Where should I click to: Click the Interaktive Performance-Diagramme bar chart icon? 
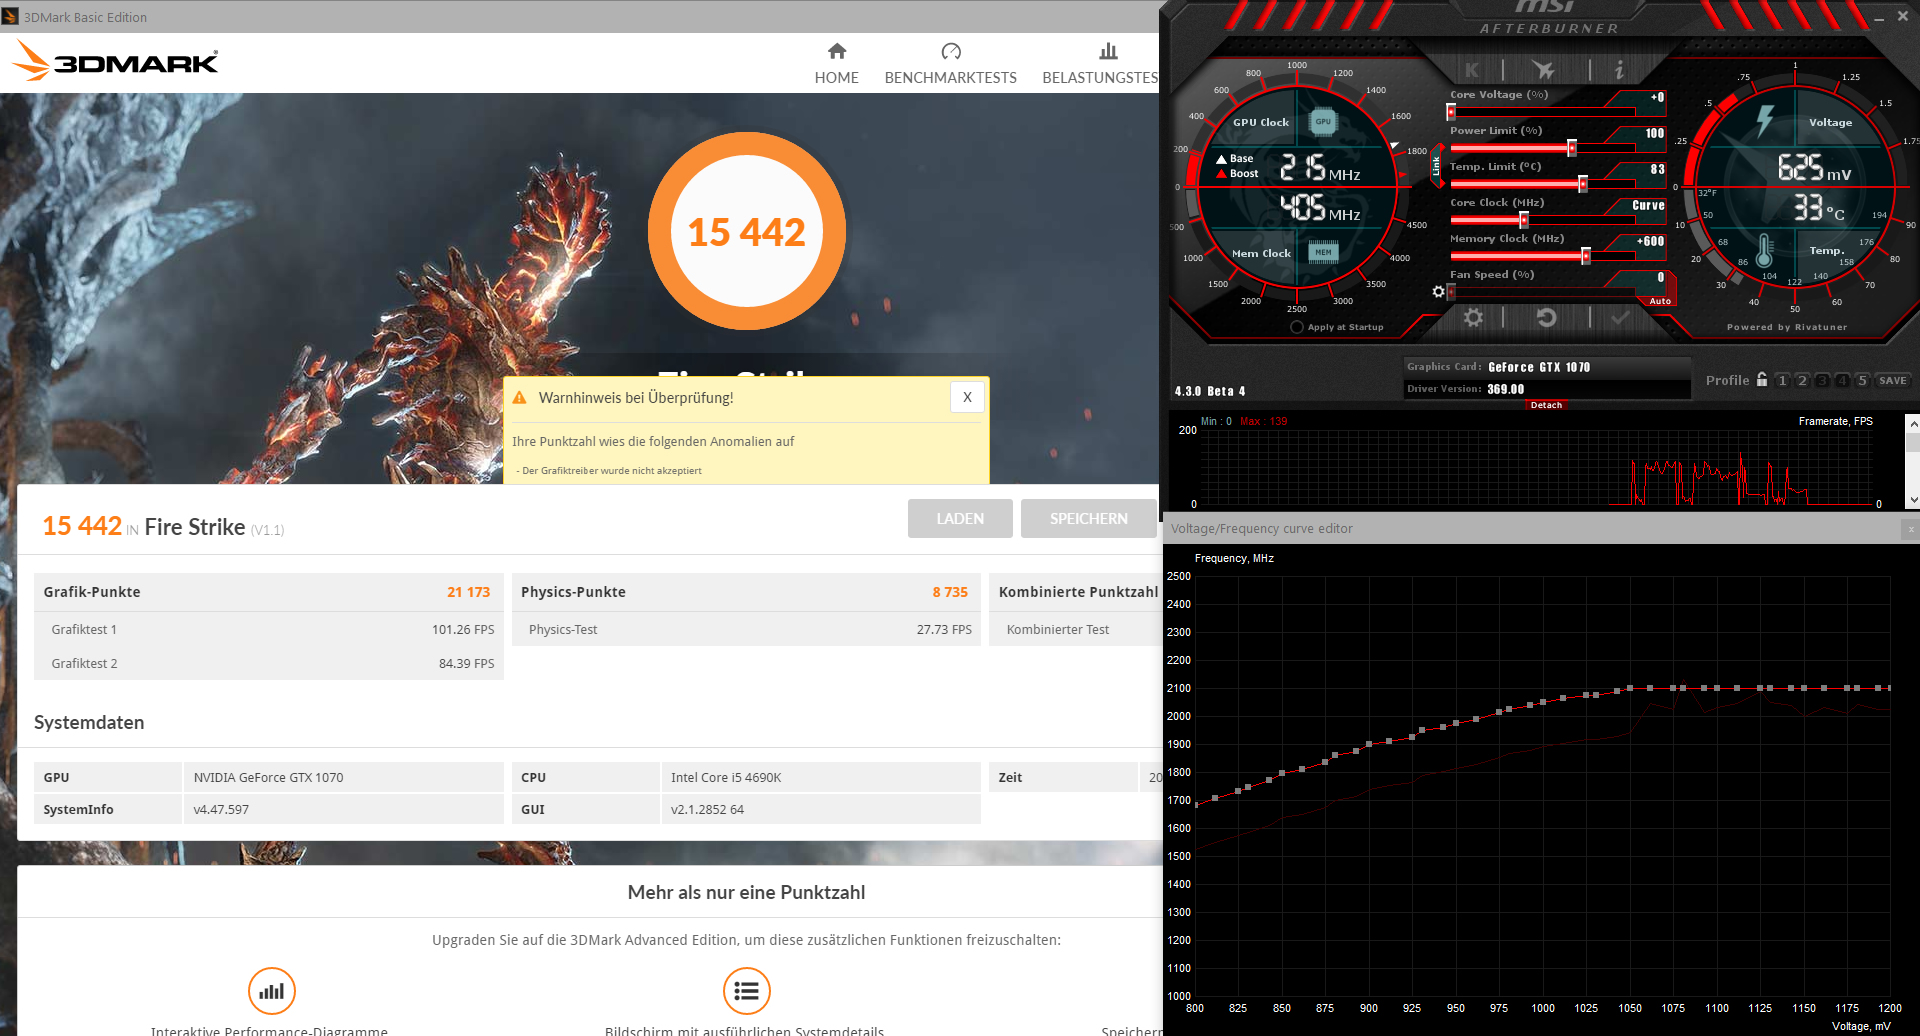pyautogui.click(x=272, y=991)
